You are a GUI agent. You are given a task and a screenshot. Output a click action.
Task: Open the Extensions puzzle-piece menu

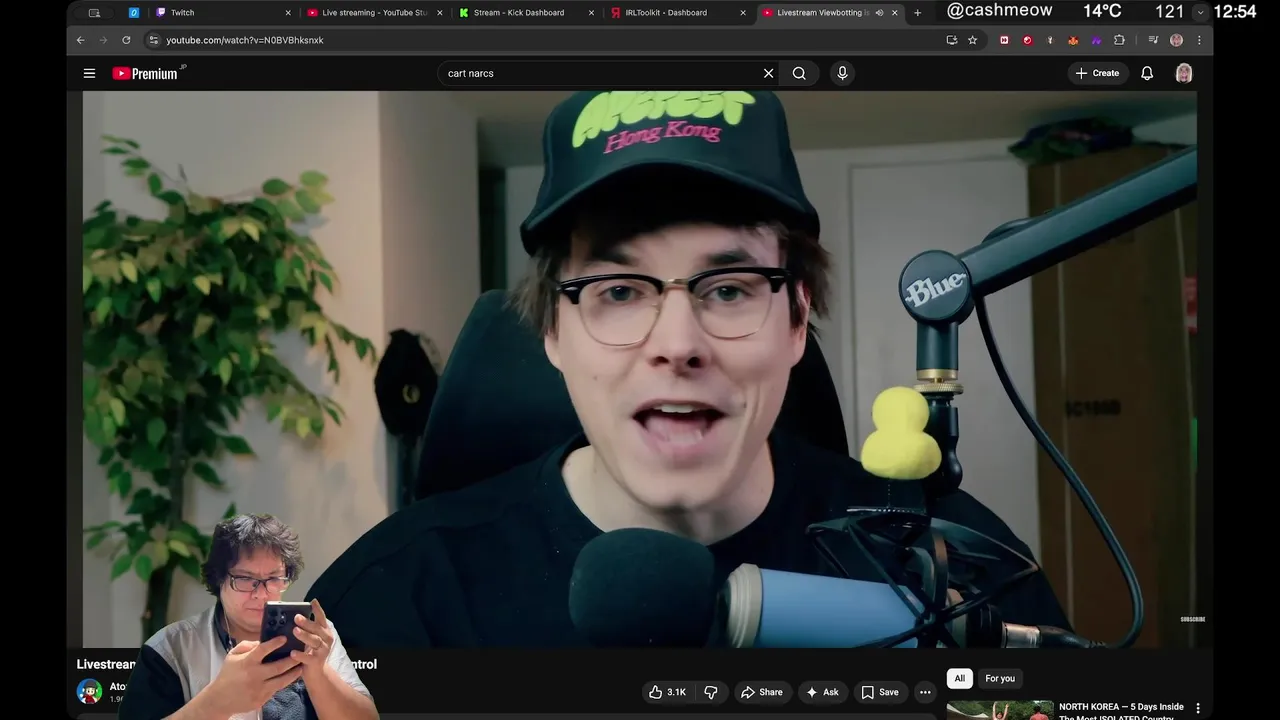coord(1119,40)
